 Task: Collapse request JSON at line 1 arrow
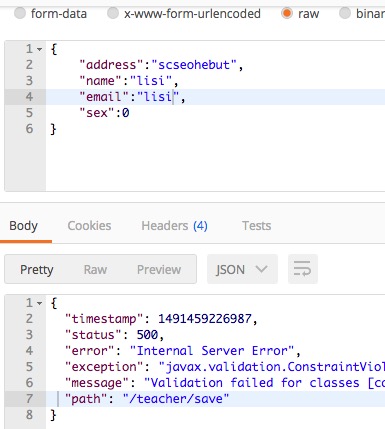pyautogui.click(x=39, y=49)
